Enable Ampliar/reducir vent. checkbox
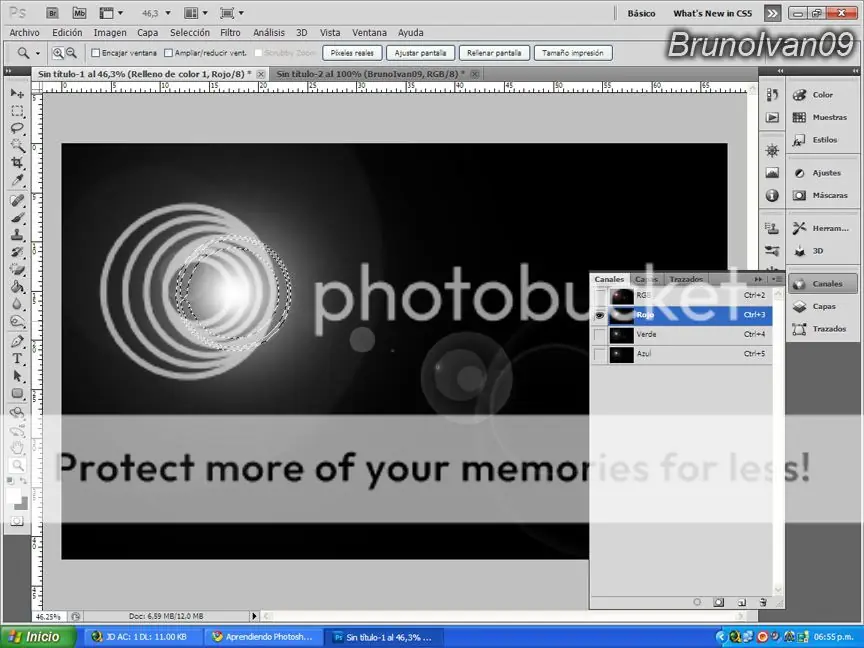The height and width of the screenshot is (648, 864). coord(169,53)
